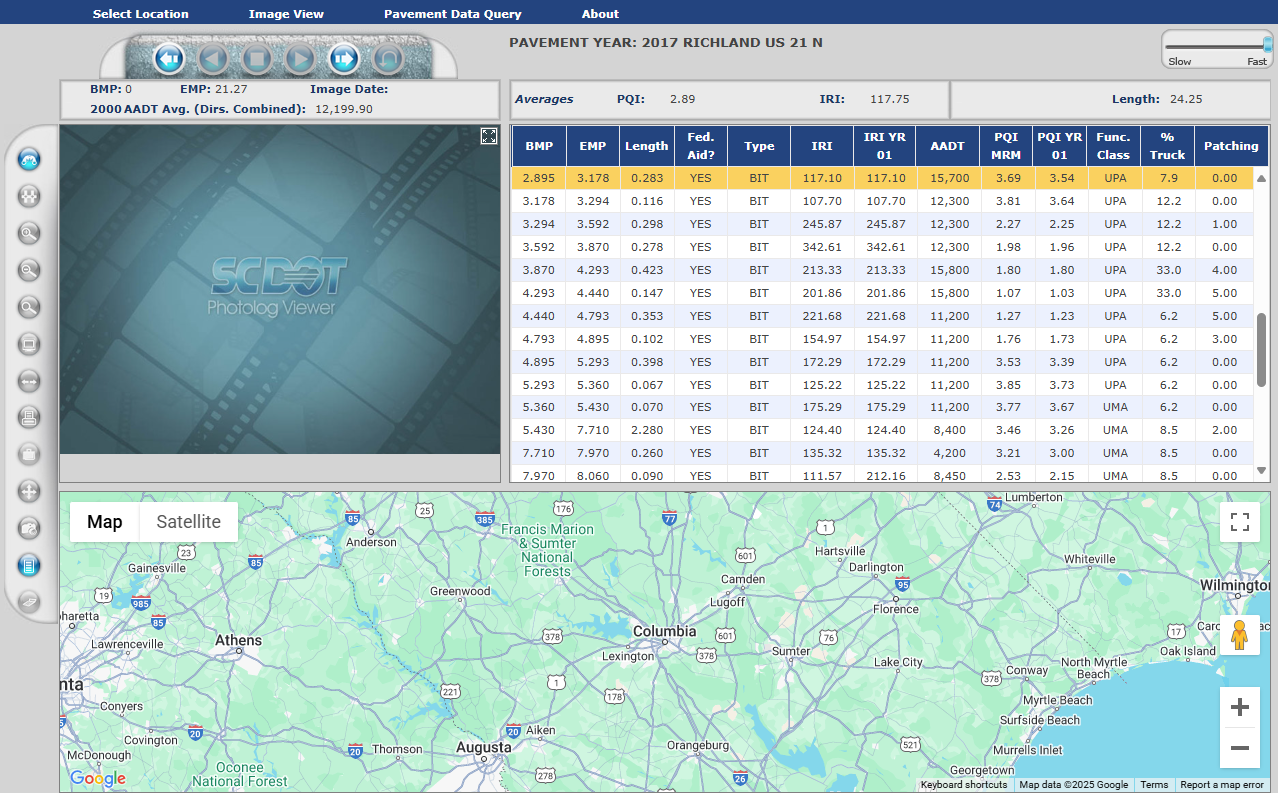
Task: Click the blue data table sidebar icon
Action: point(29,566)
